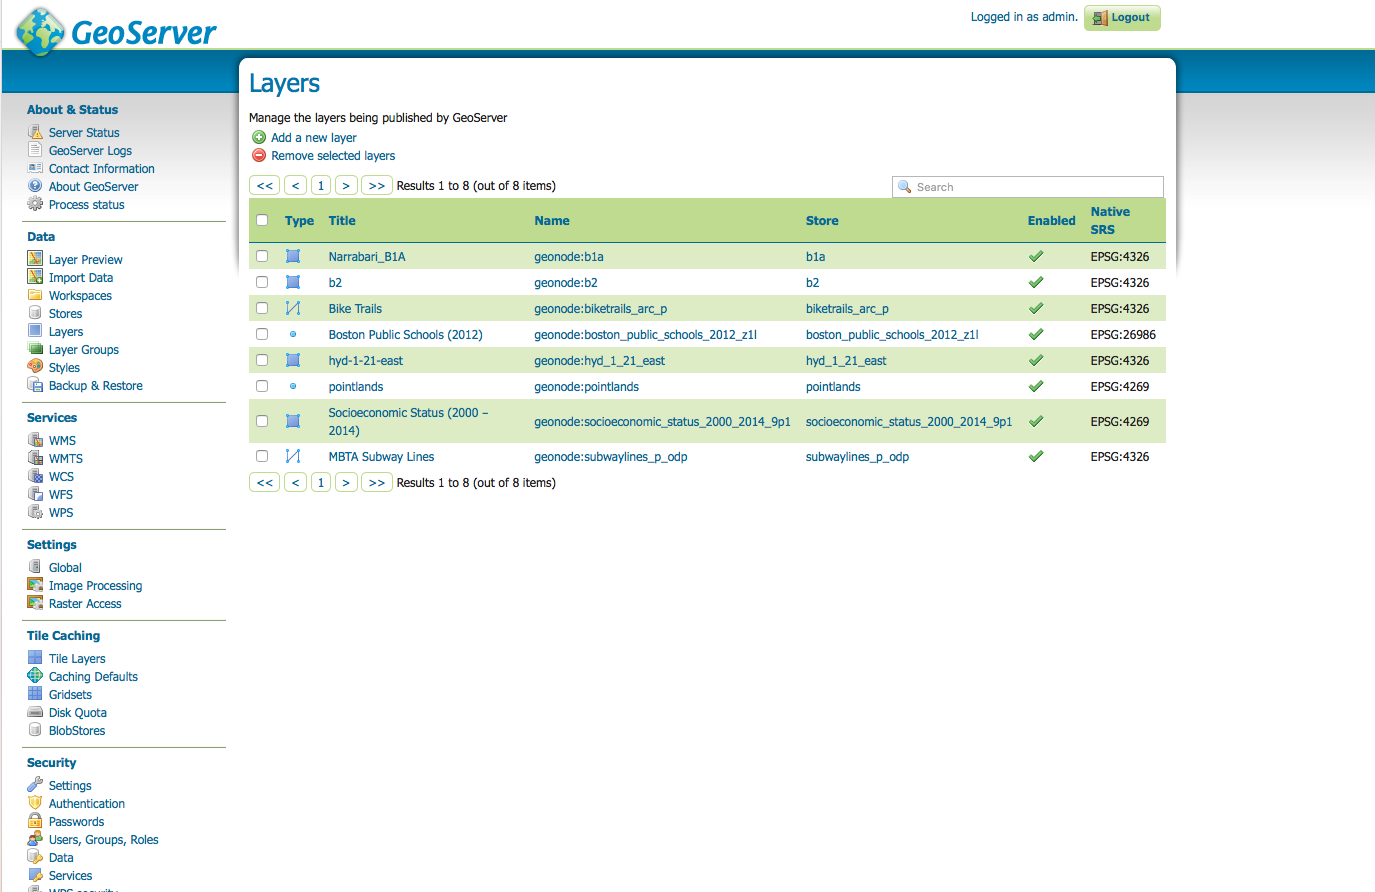Check the Narrabari_B1A layer checkbox
Viewport: 1375px width, 892px height.
(262, 256)
